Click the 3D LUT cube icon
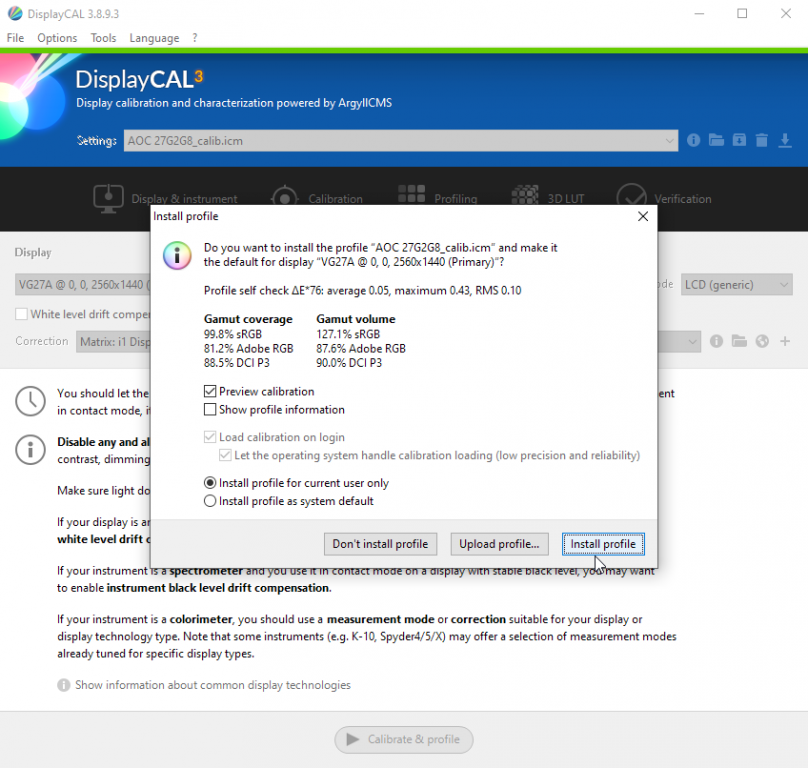The height and width of the screenshot is (768, 808). click(x=525, y=195)
